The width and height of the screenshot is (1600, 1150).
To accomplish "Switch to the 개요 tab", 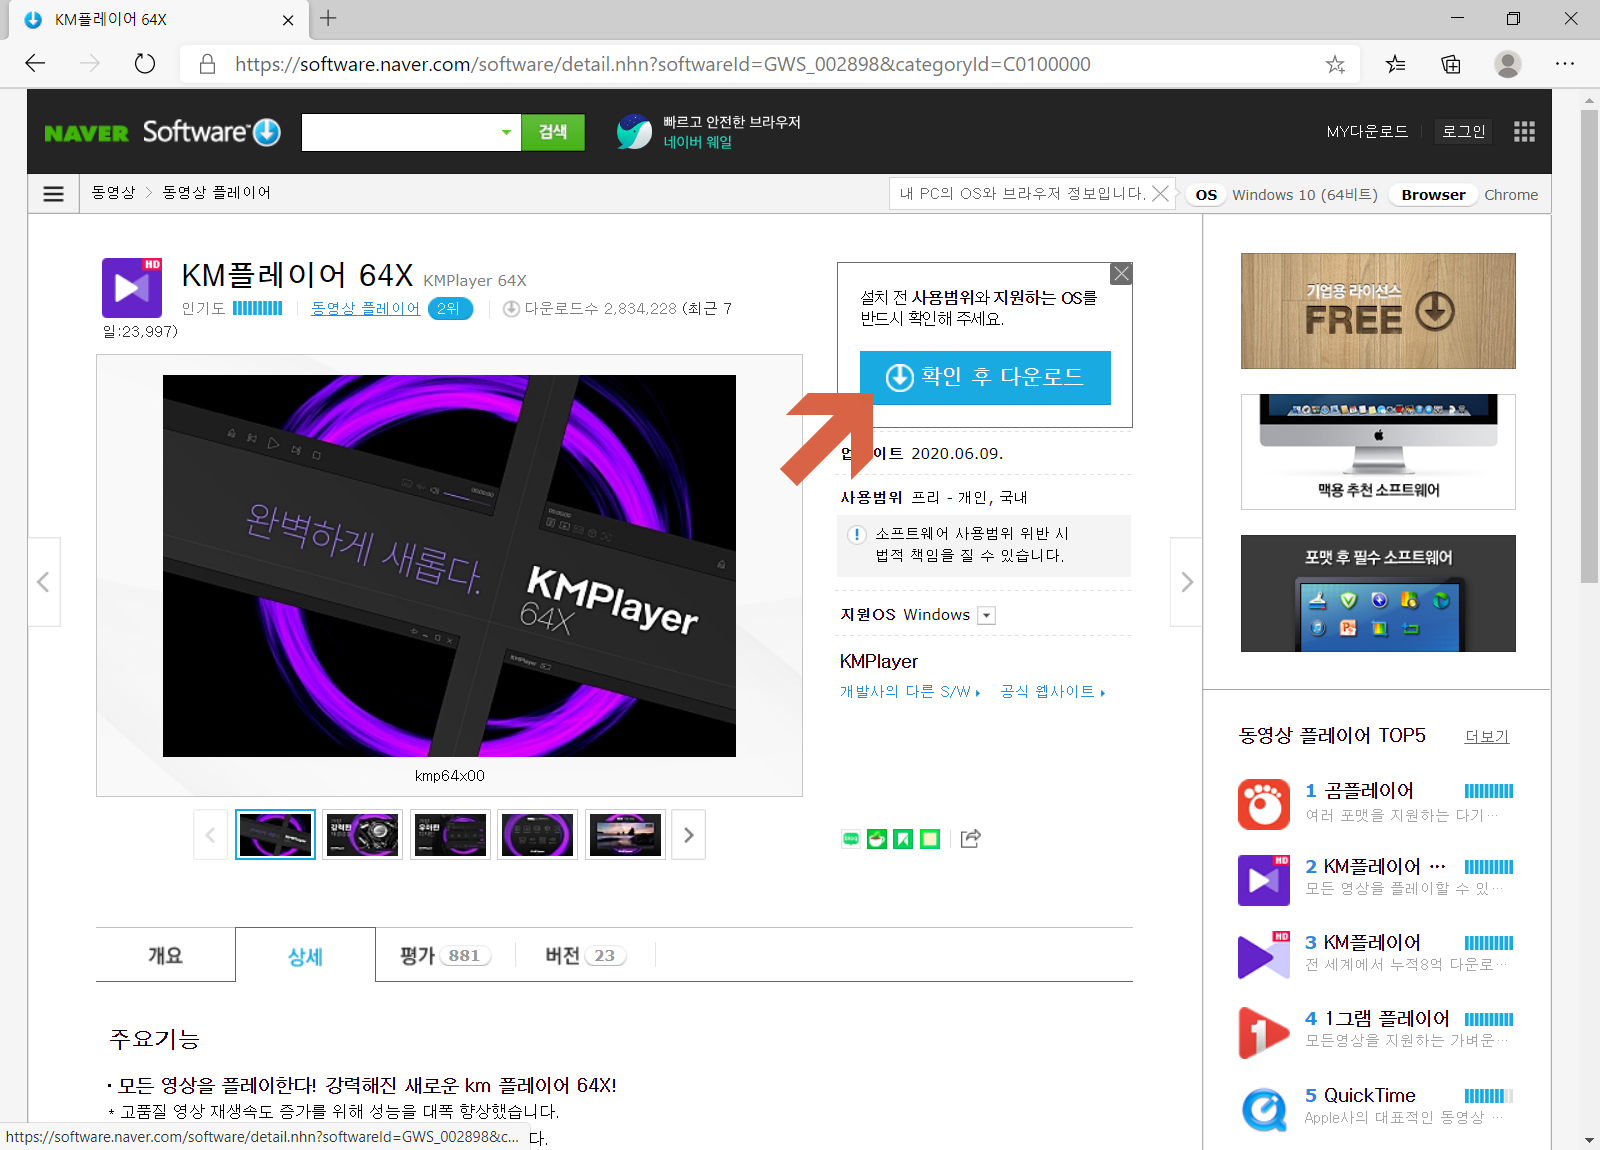I will pyautogui.click(x=166, y=955).
